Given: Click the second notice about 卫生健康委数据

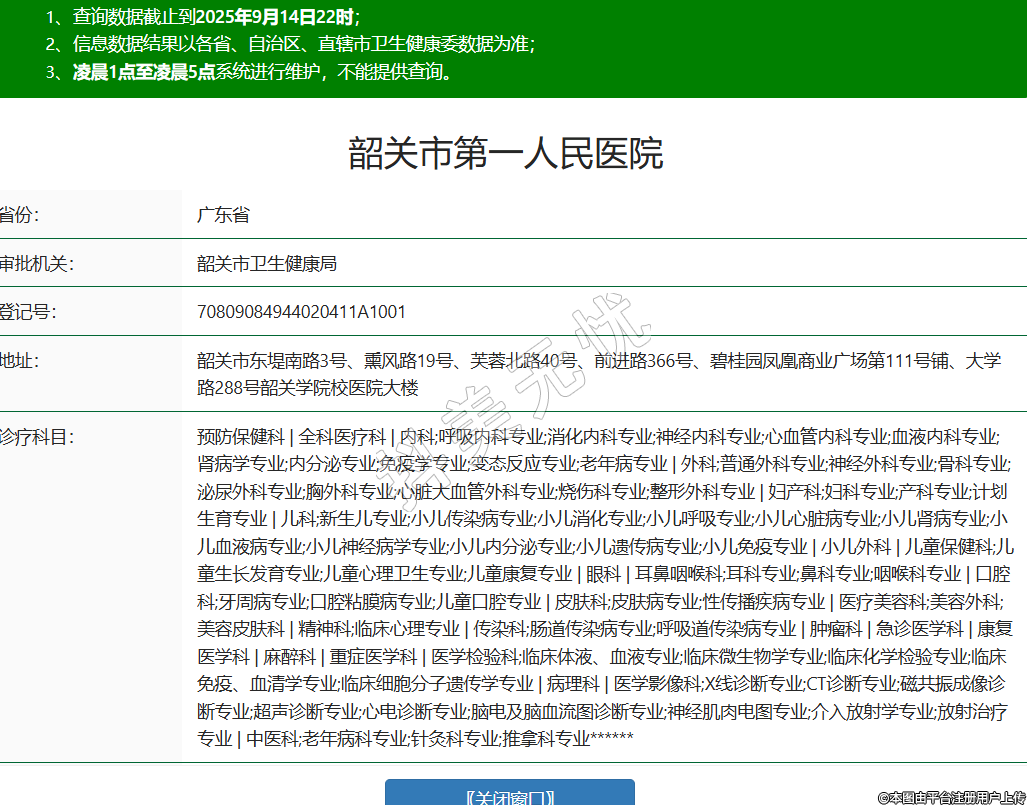Looking at the screenshot, I should click(291, 44).
